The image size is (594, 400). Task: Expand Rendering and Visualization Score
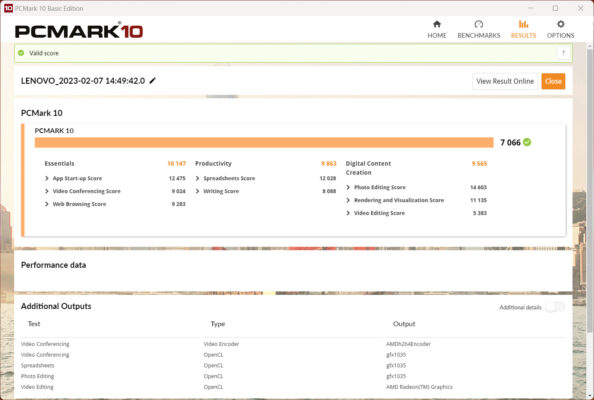tap(348, 200)
